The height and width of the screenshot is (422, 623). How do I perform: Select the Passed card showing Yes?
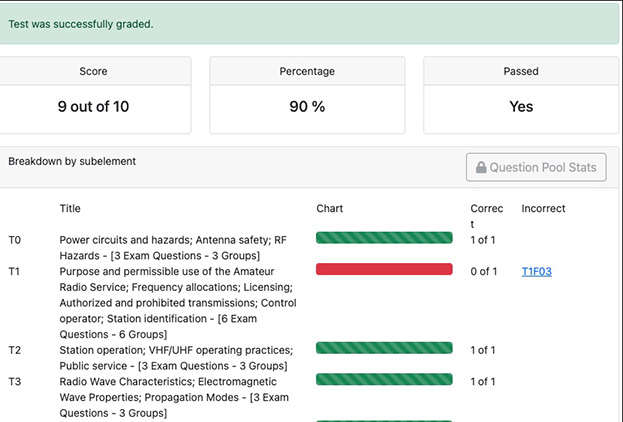click(x=521, y=95)
